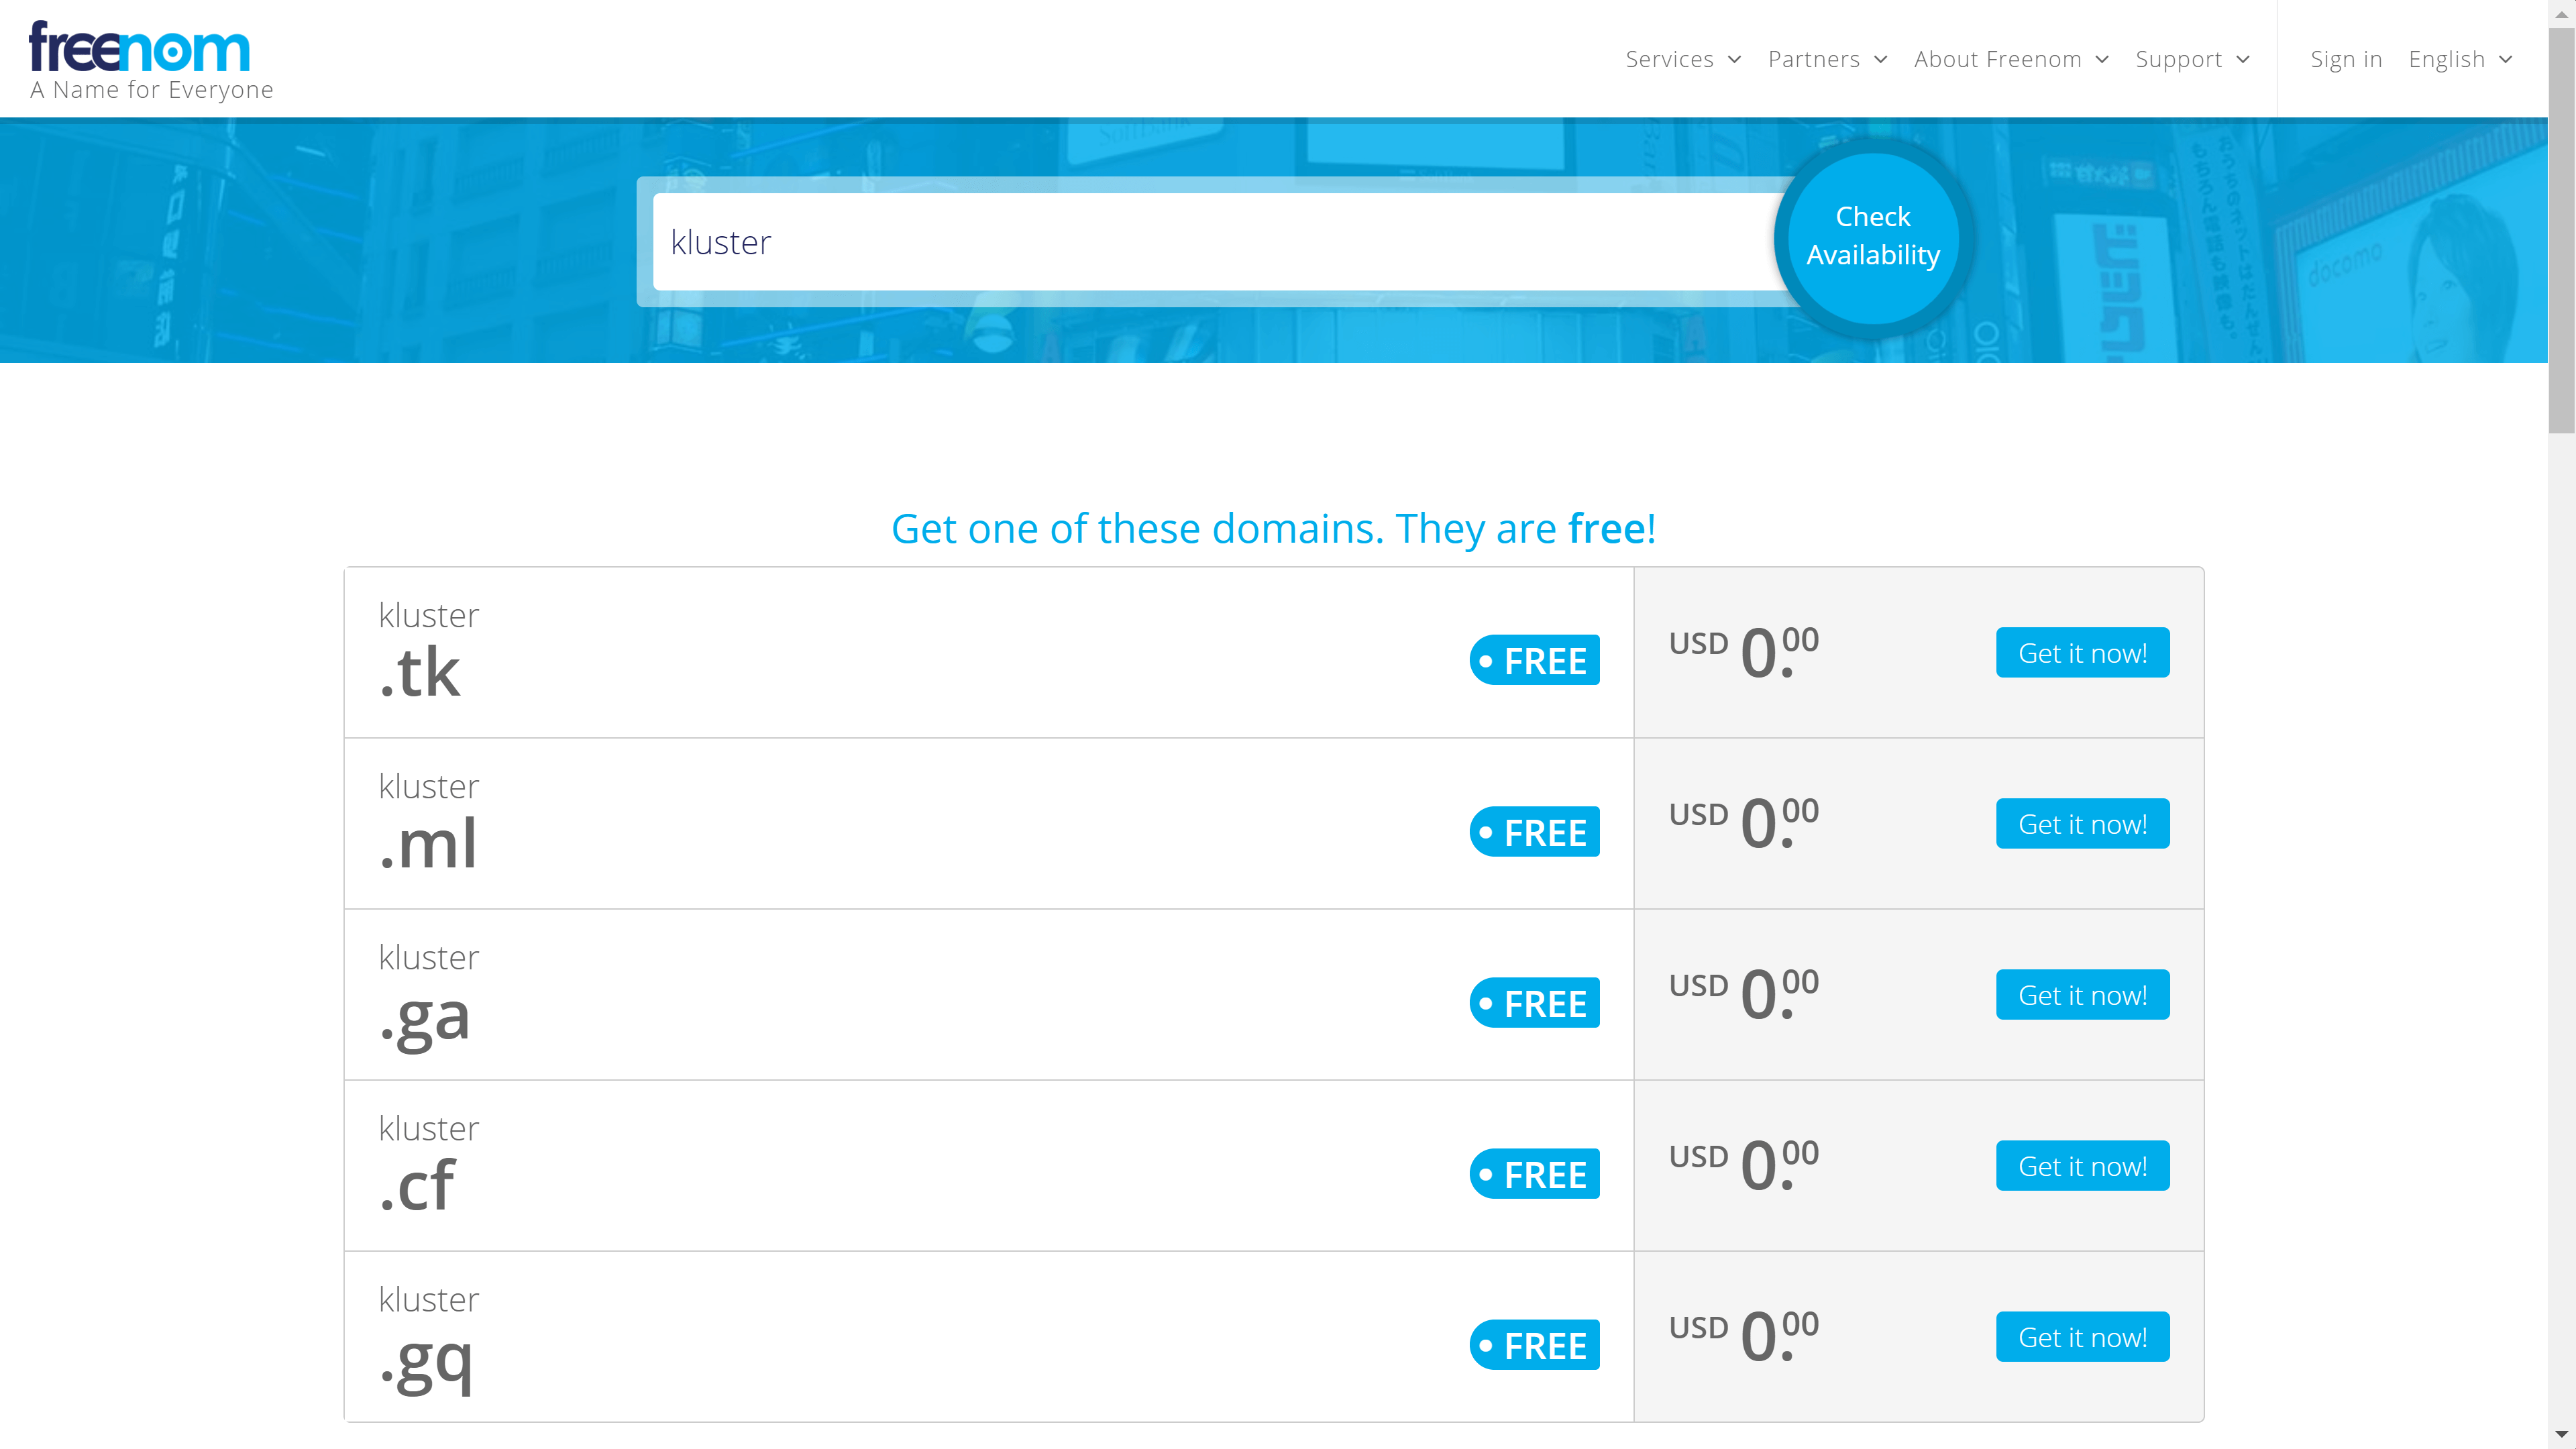2576x1449 pixels.
Task: Get kluster.gq domain now
Action: click(x=2082, y=1337)
